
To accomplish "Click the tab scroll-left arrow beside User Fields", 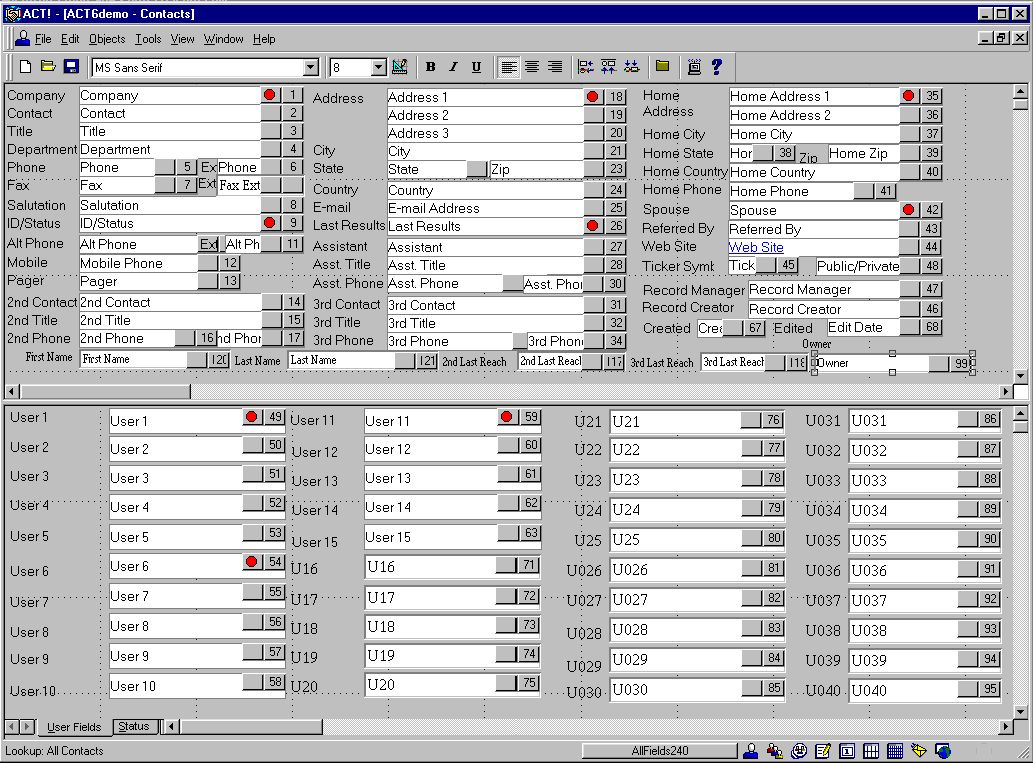I will click(11, 727).
